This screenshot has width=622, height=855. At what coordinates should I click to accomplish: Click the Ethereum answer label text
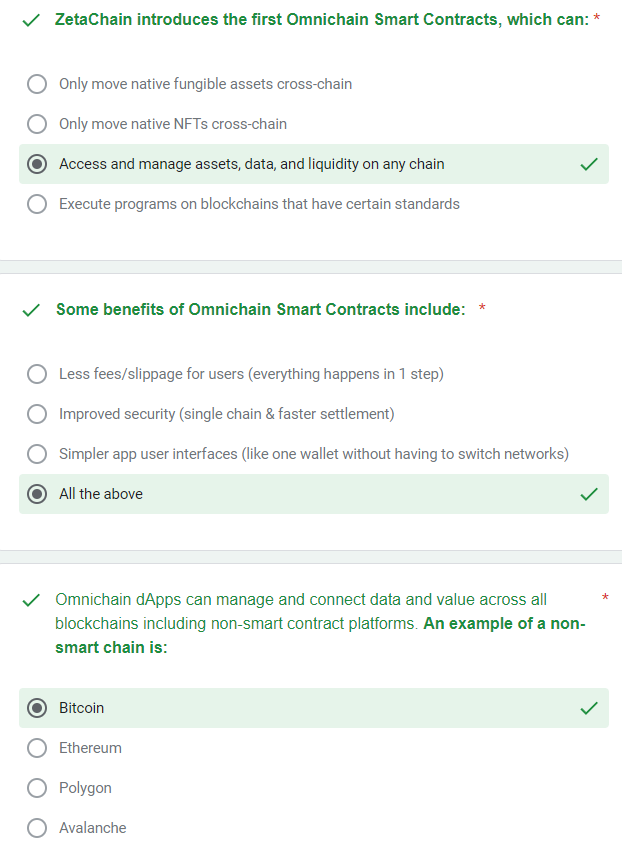coord(90,748)
